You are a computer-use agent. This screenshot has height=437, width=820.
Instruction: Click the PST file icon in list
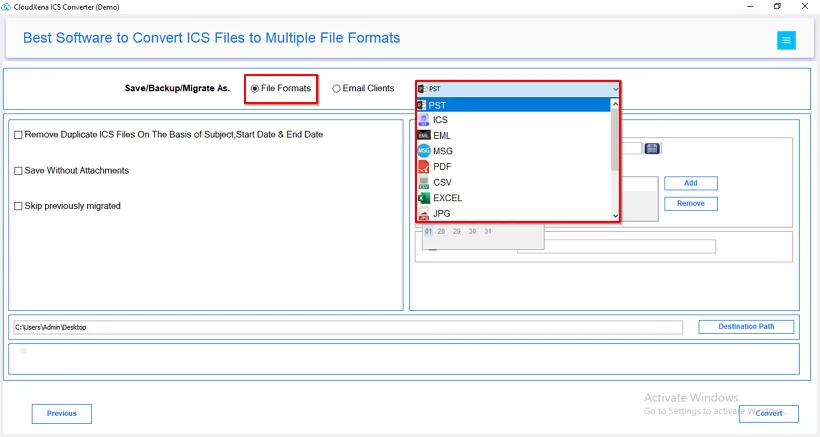[x=422, y=105]
